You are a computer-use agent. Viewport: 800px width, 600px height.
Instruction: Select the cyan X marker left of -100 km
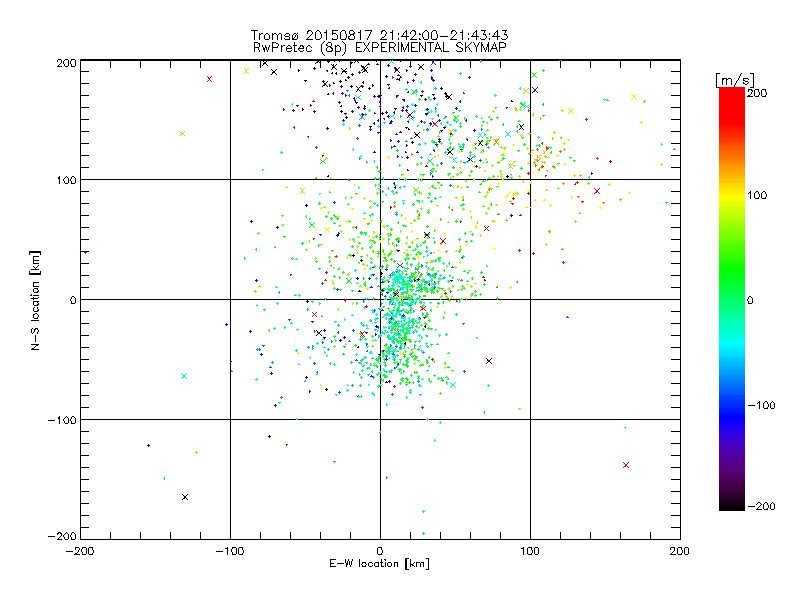tap(184, 376)
